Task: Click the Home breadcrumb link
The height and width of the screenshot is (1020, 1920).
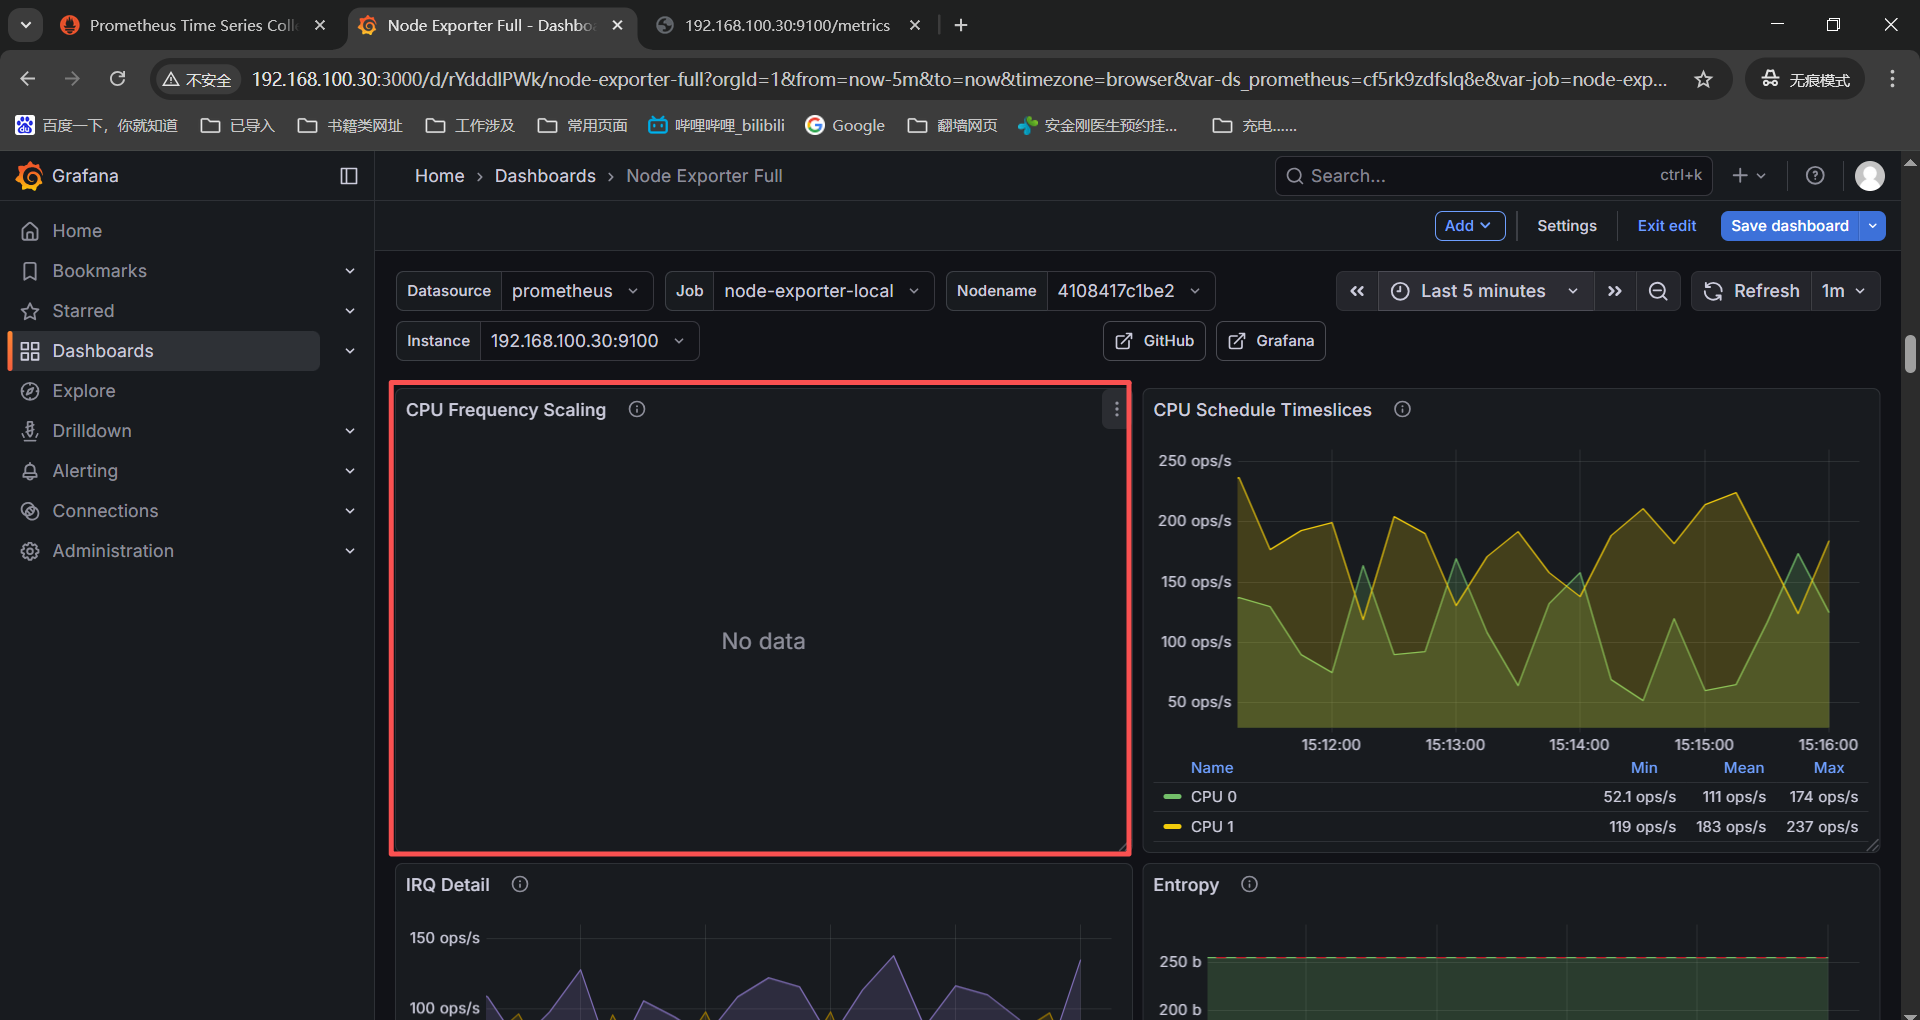Action: [x=439, y=176]
